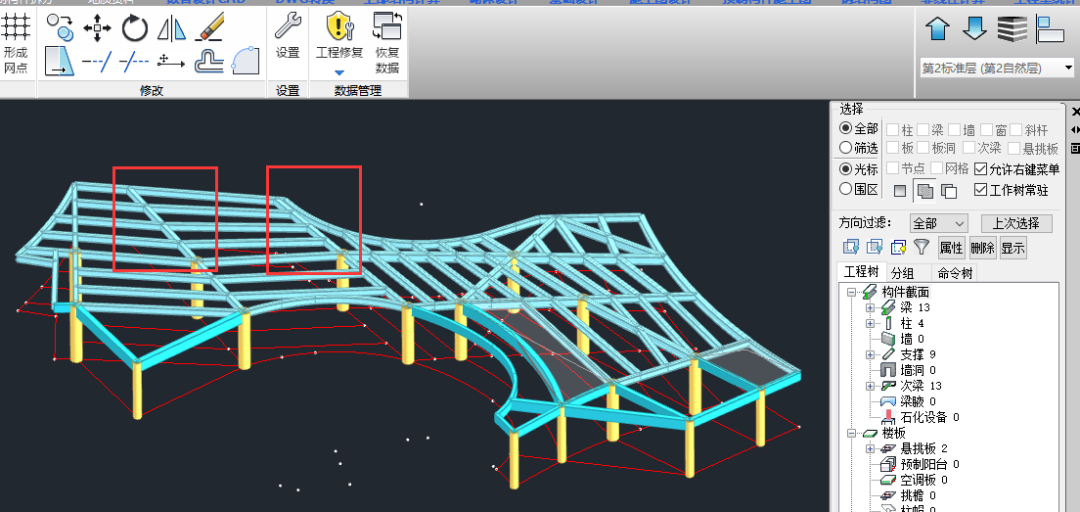Select the trim line tool icon
Screen dimensions: 1080x512
(x=134, y=62)
